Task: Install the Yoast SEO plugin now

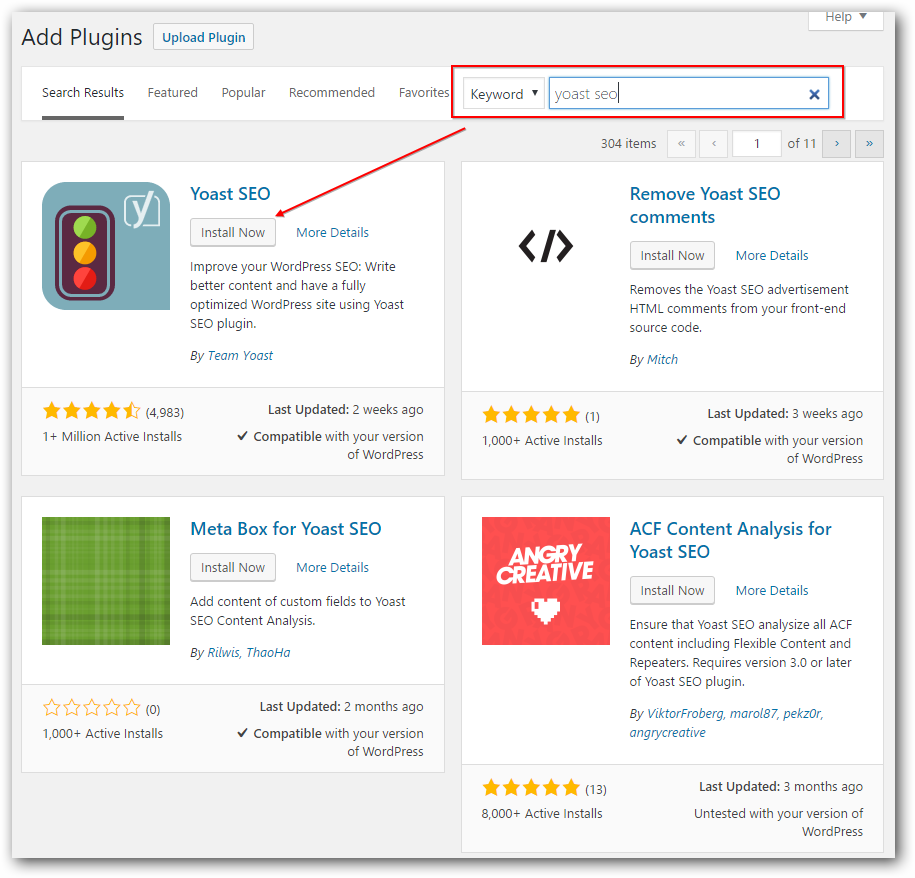Action: [233, 232]
